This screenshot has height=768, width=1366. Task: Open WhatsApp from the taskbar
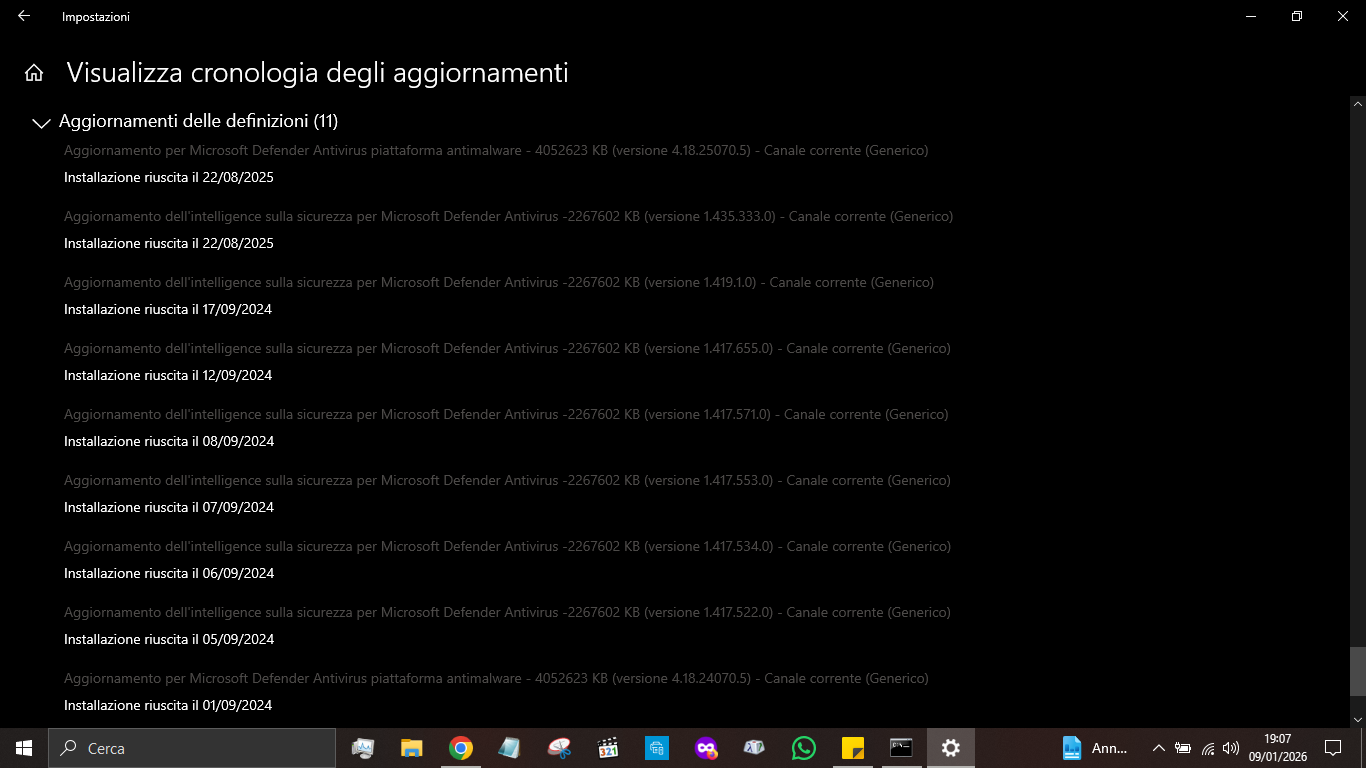(x=804, y=748)
